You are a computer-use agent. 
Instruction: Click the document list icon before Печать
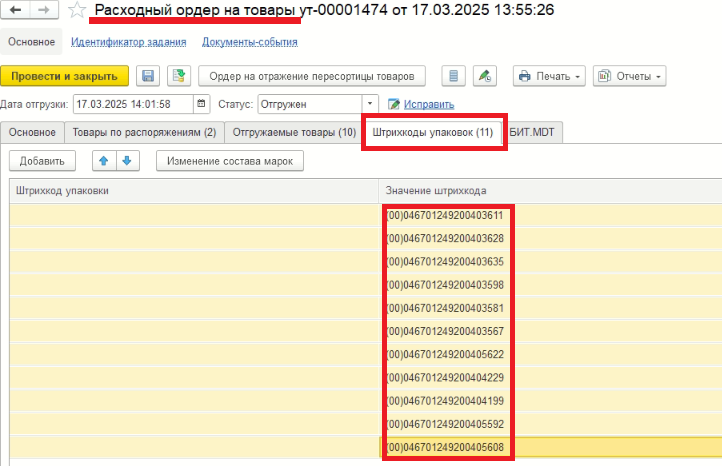click(x=454, y=76)
